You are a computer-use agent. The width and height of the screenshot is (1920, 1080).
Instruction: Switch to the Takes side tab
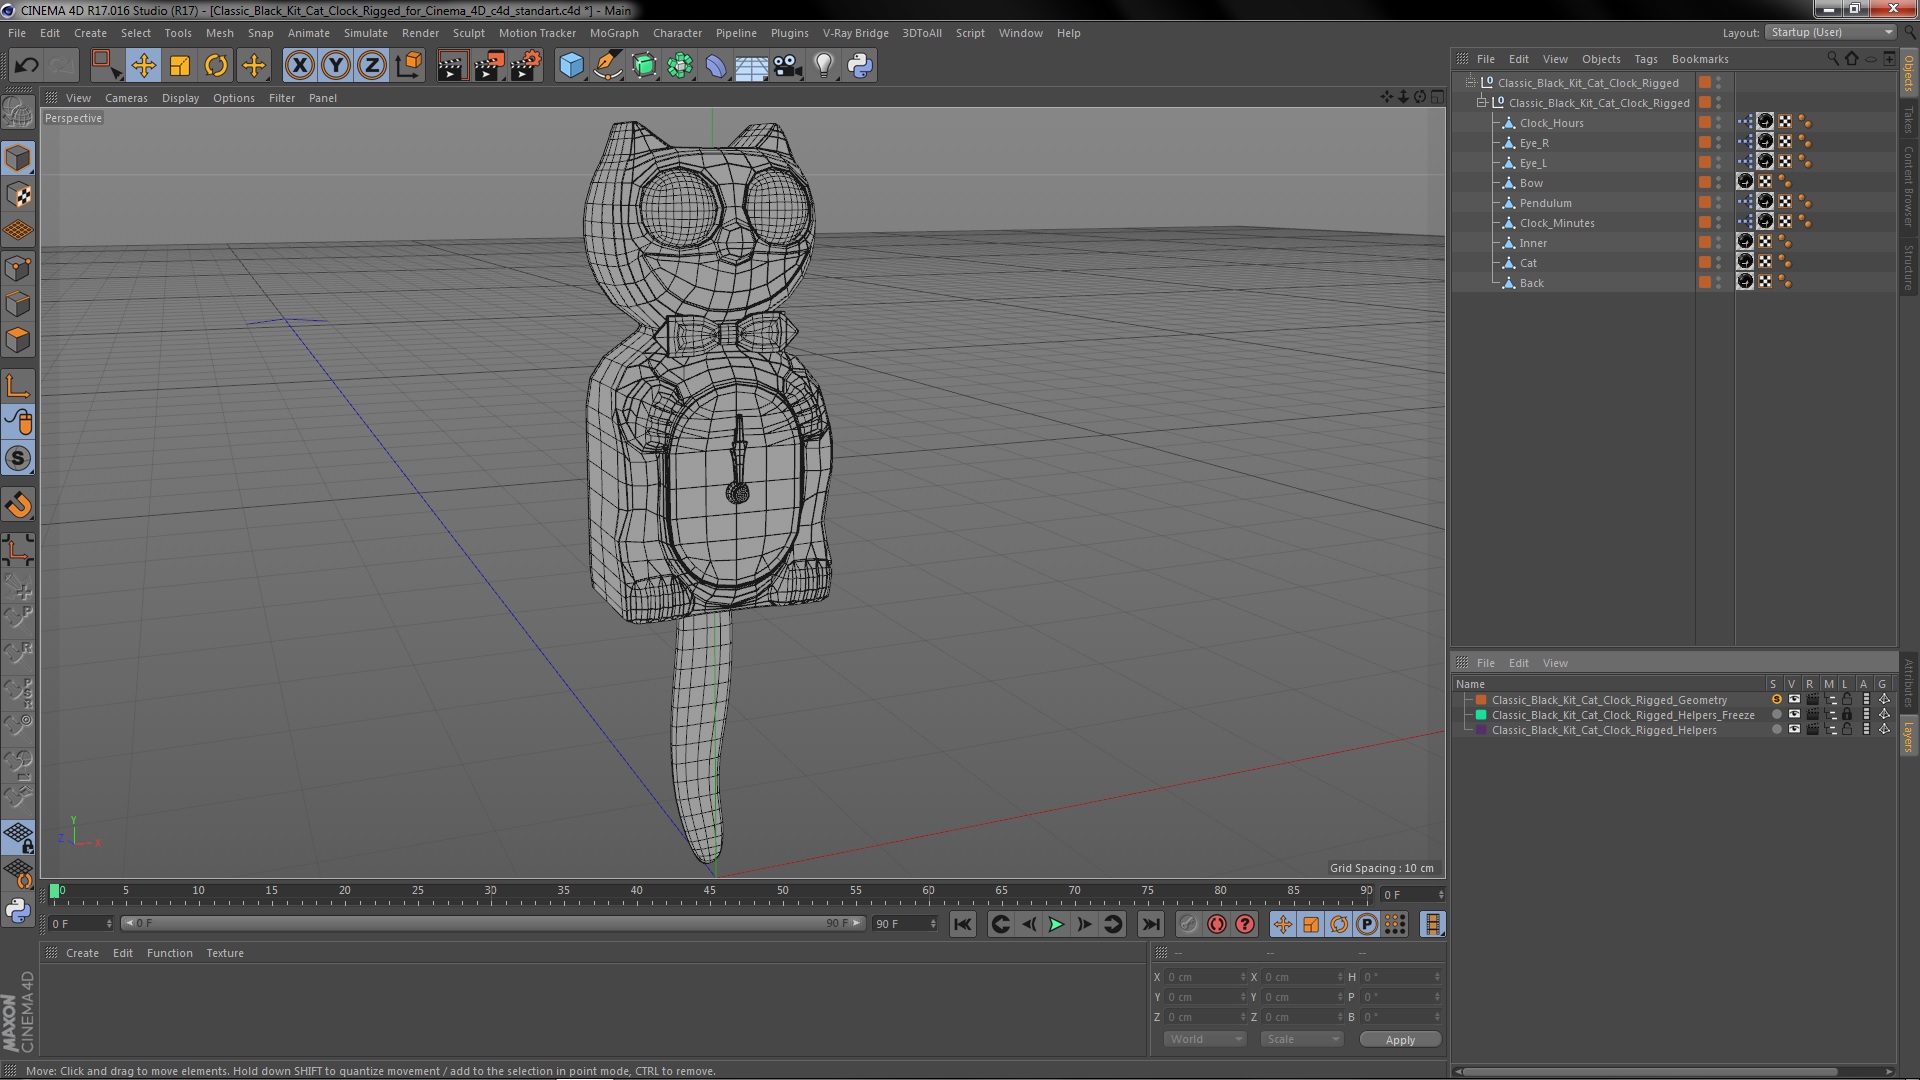click(1908, 119)
